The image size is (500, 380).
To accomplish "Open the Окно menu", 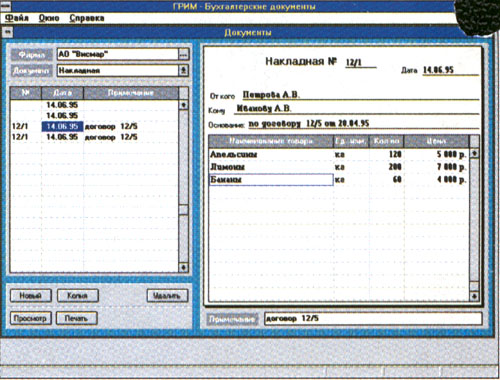I will point(49,18).
